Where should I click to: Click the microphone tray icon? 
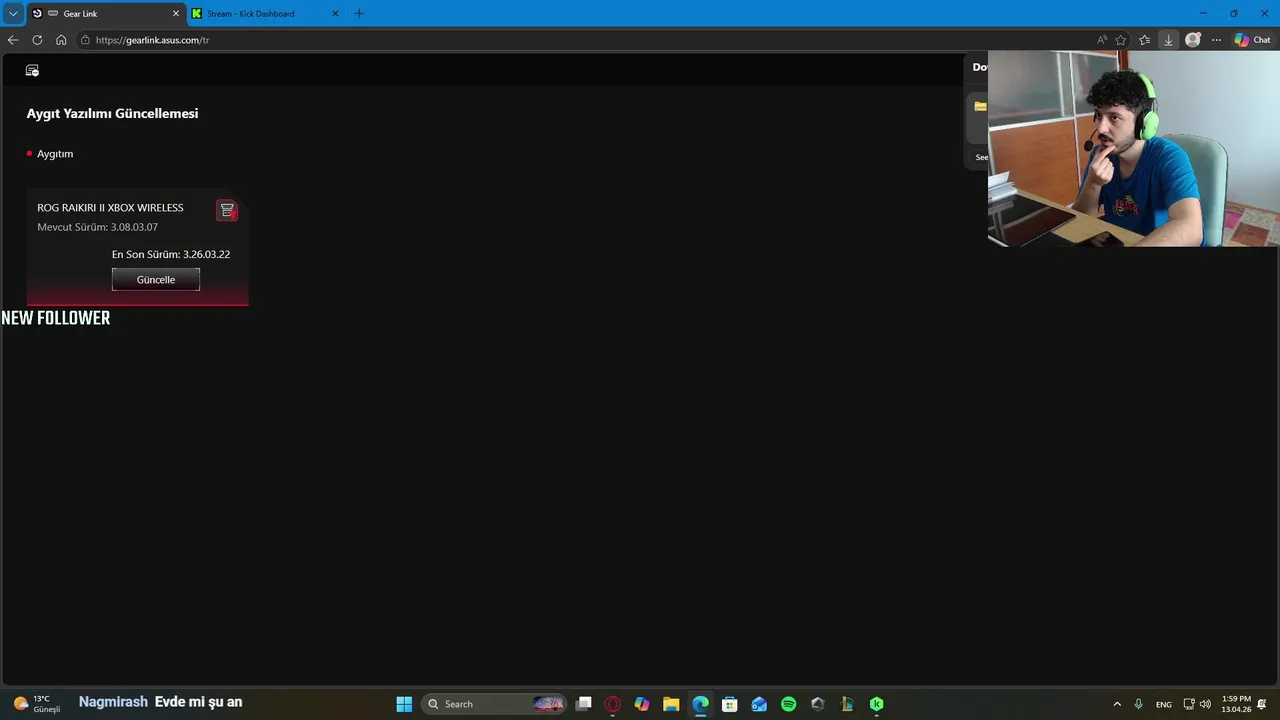[1139, 704]
